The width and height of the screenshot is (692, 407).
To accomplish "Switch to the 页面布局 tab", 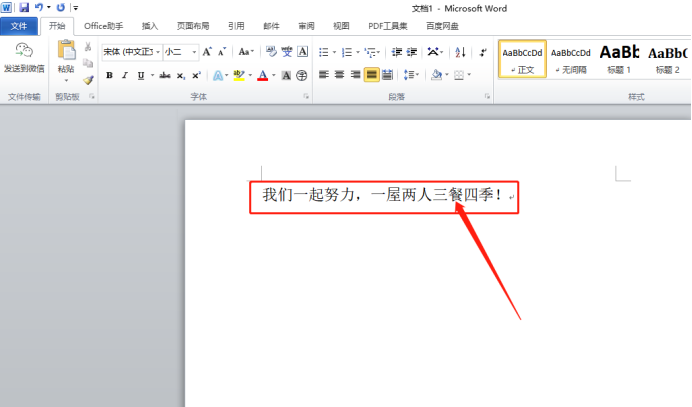I will pos(193,26).
